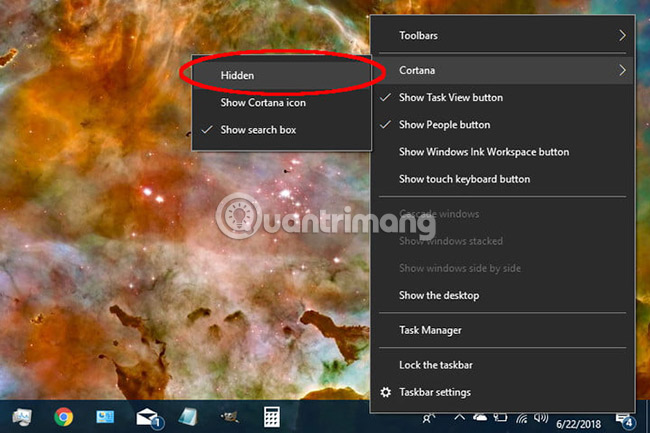
Task: Click the volume speaker tray icon
Action: point(541,418)
